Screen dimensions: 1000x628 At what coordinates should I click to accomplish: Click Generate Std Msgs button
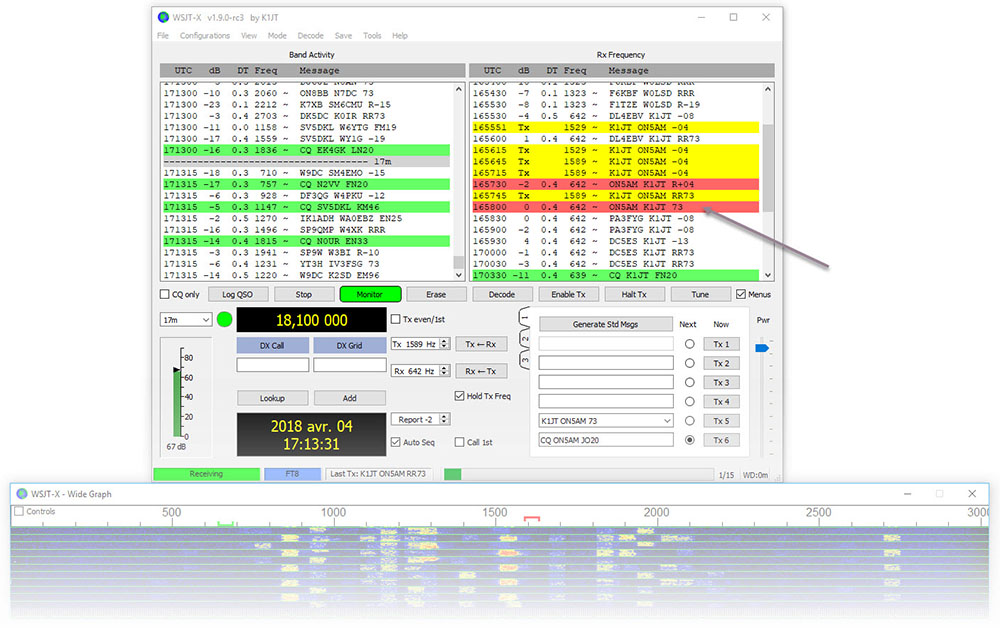click(605, 325)
